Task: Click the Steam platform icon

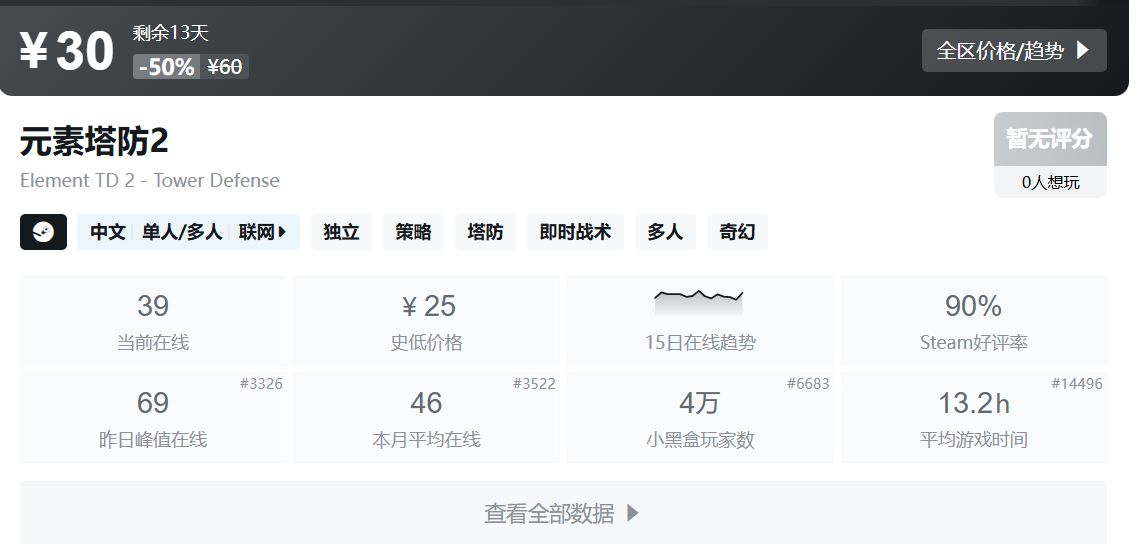Action: coord(44,232)
